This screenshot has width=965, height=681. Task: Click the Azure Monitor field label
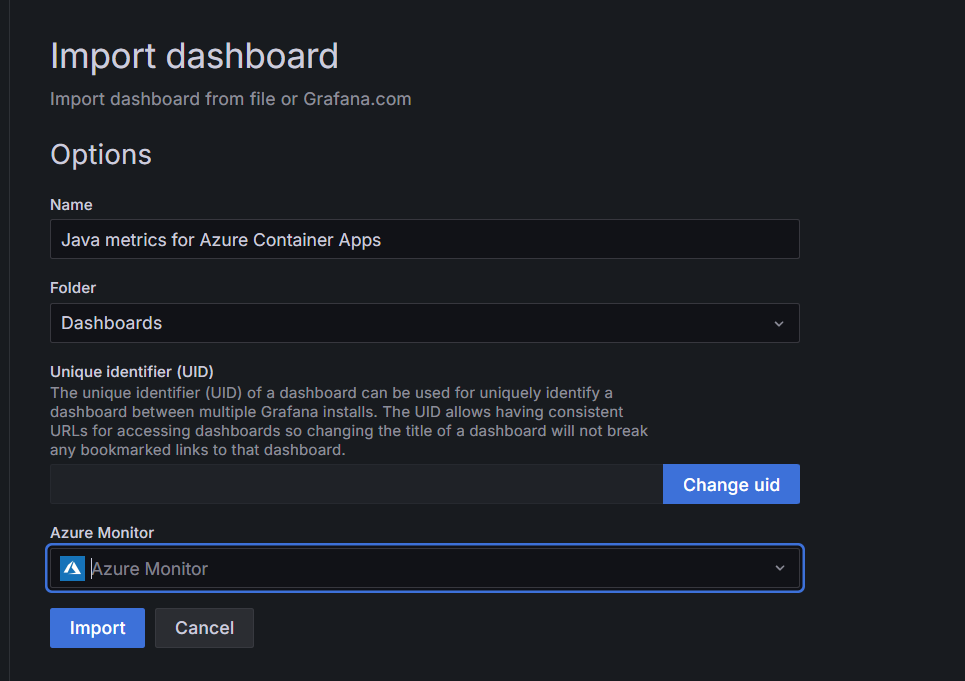click(102, 533)
